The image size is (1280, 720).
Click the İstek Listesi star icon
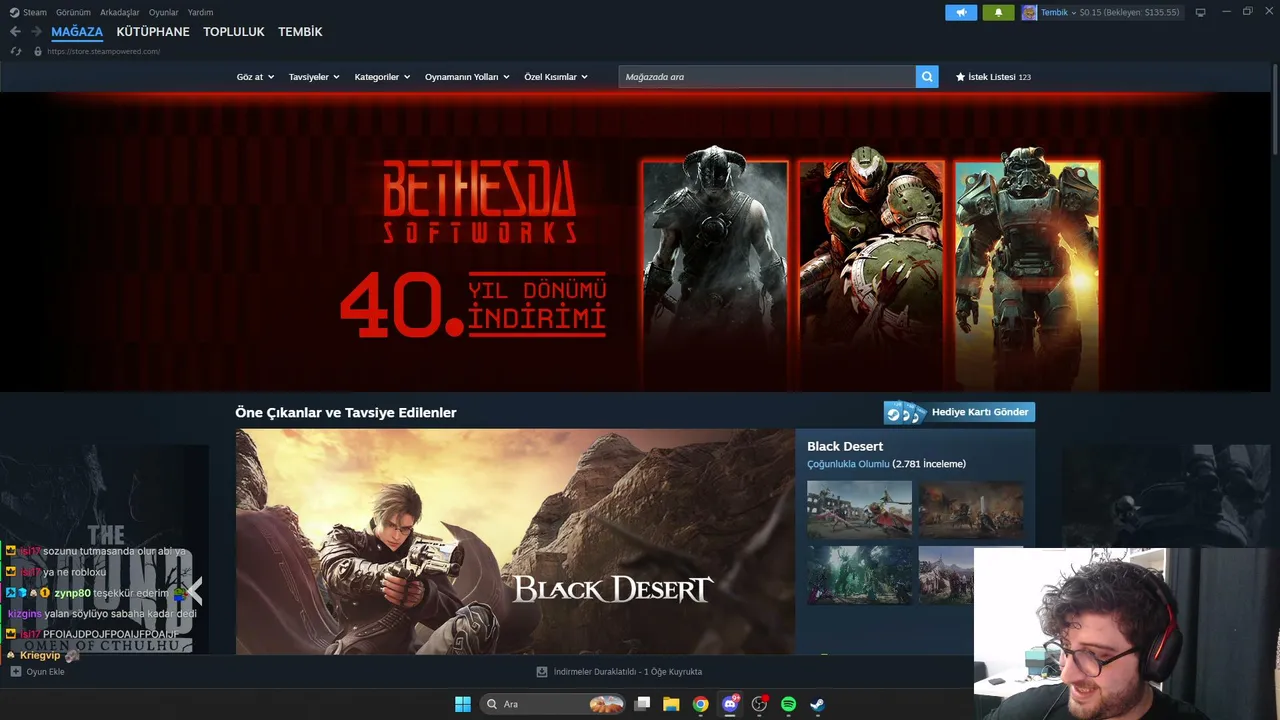click(x=960, y=77)
